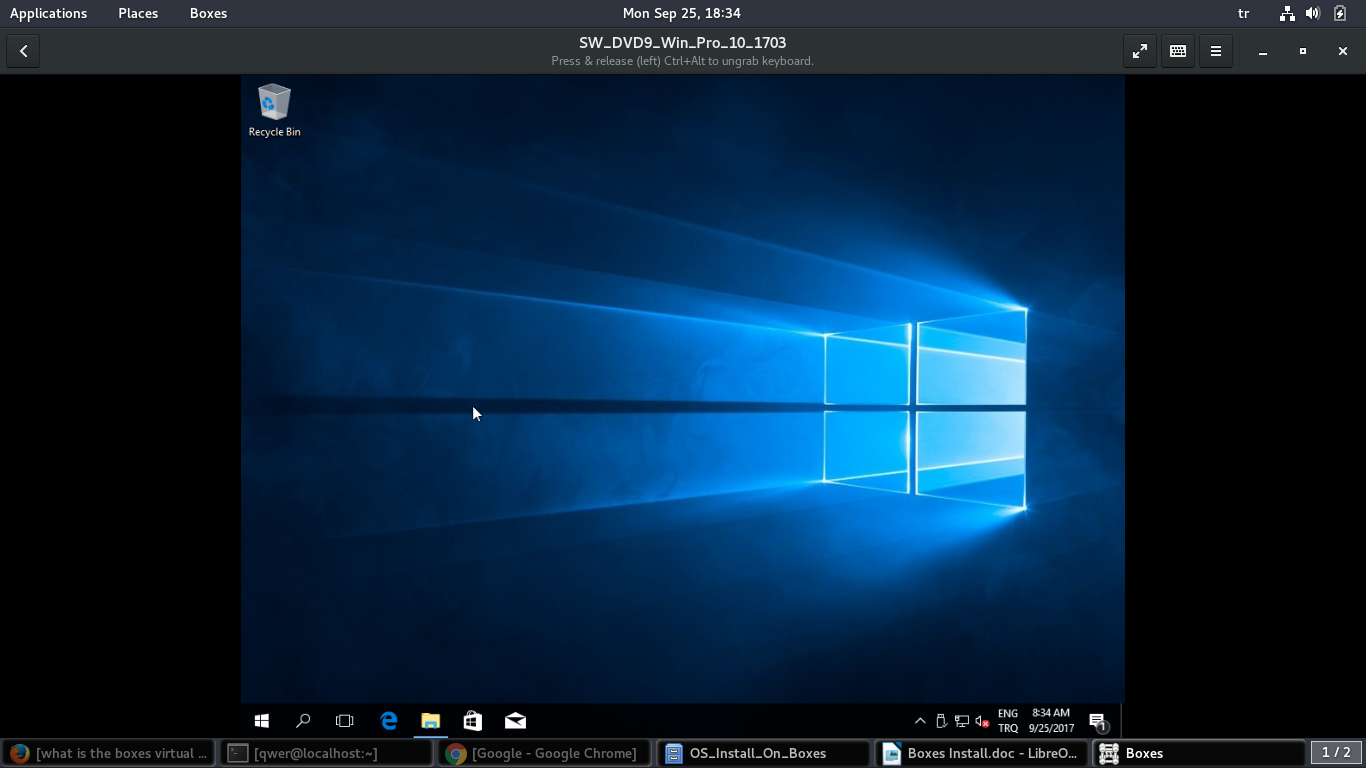Image resolution: width=1366 pixels, height=768 pixels.
Task: Click the Windows taskbar search icon
Action: [303, 721]
